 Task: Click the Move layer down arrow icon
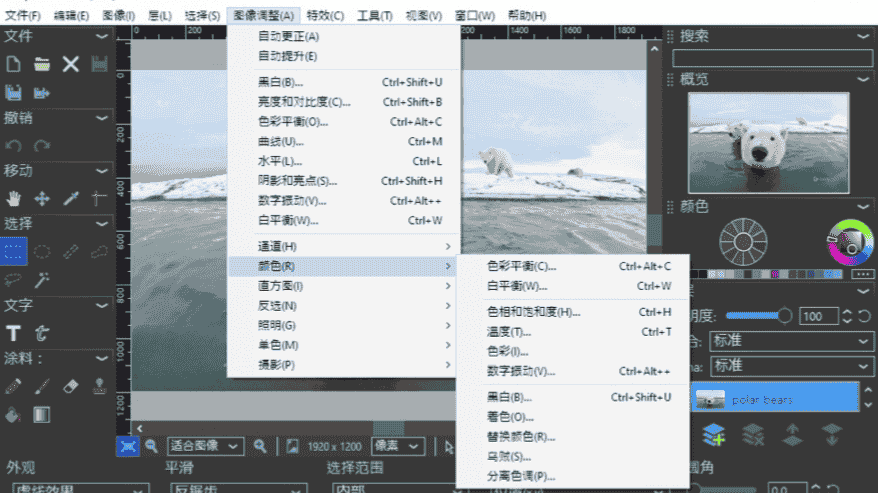832,435
